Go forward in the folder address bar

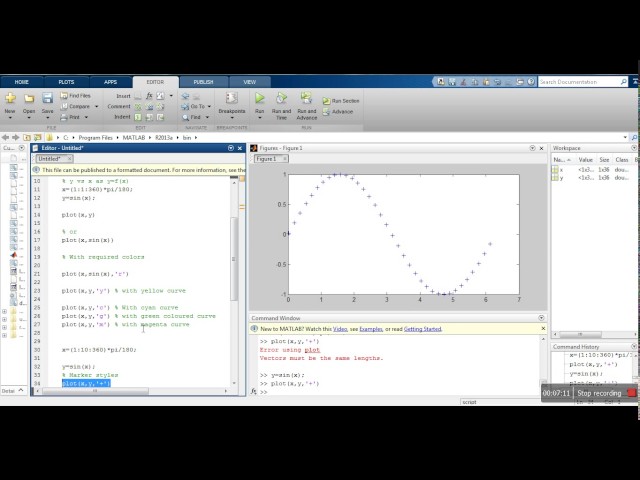tap(16, 138)
